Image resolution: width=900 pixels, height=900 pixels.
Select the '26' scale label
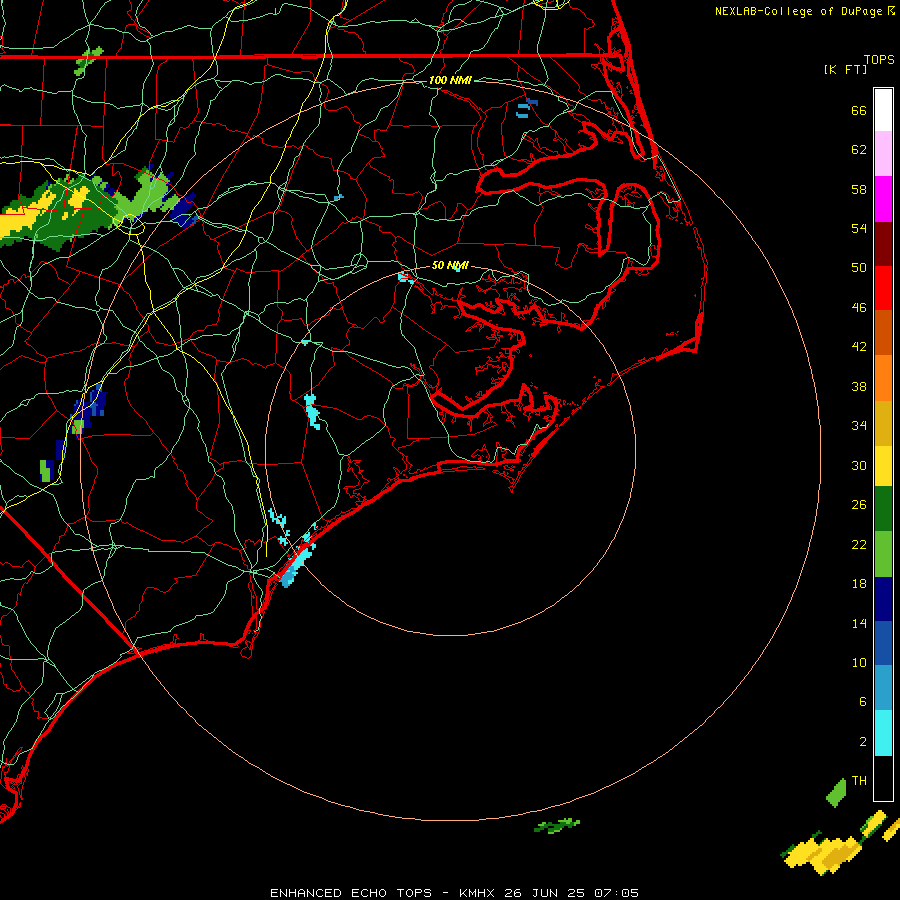[x=859, y=505]
